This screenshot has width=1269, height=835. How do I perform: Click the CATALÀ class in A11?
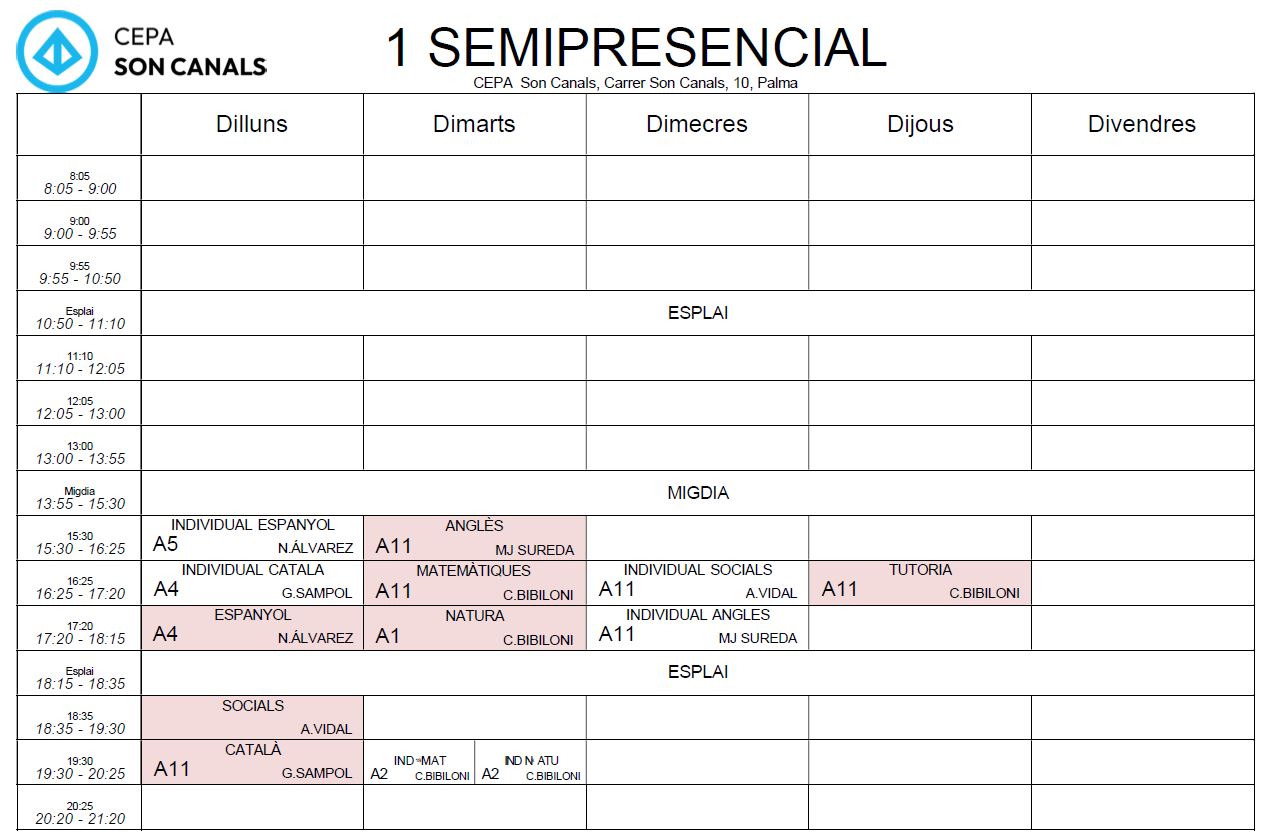pyautogui.click(x=252, y=762)
